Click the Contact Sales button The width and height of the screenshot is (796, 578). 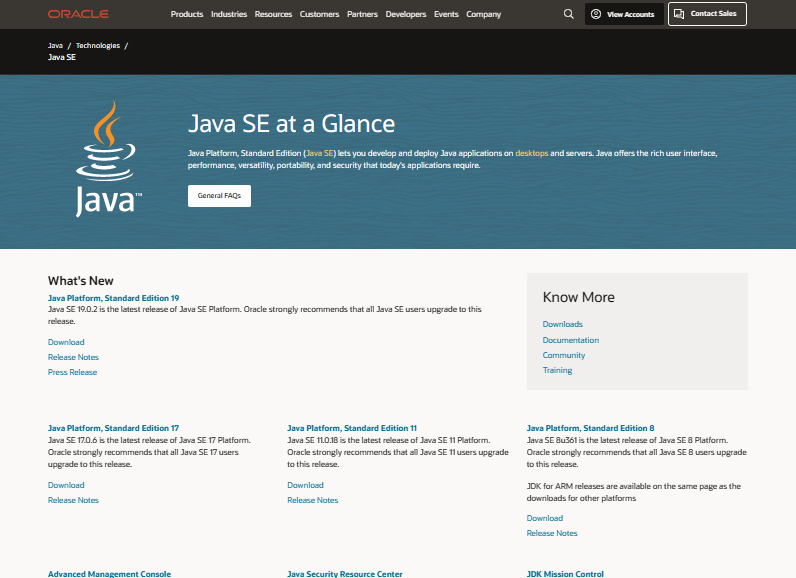[x=707, y=14]
